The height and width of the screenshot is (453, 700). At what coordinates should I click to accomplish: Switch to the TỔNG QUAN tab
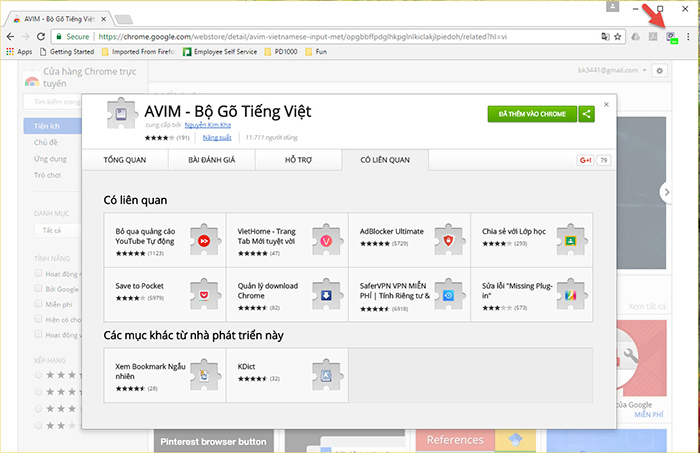125,160
